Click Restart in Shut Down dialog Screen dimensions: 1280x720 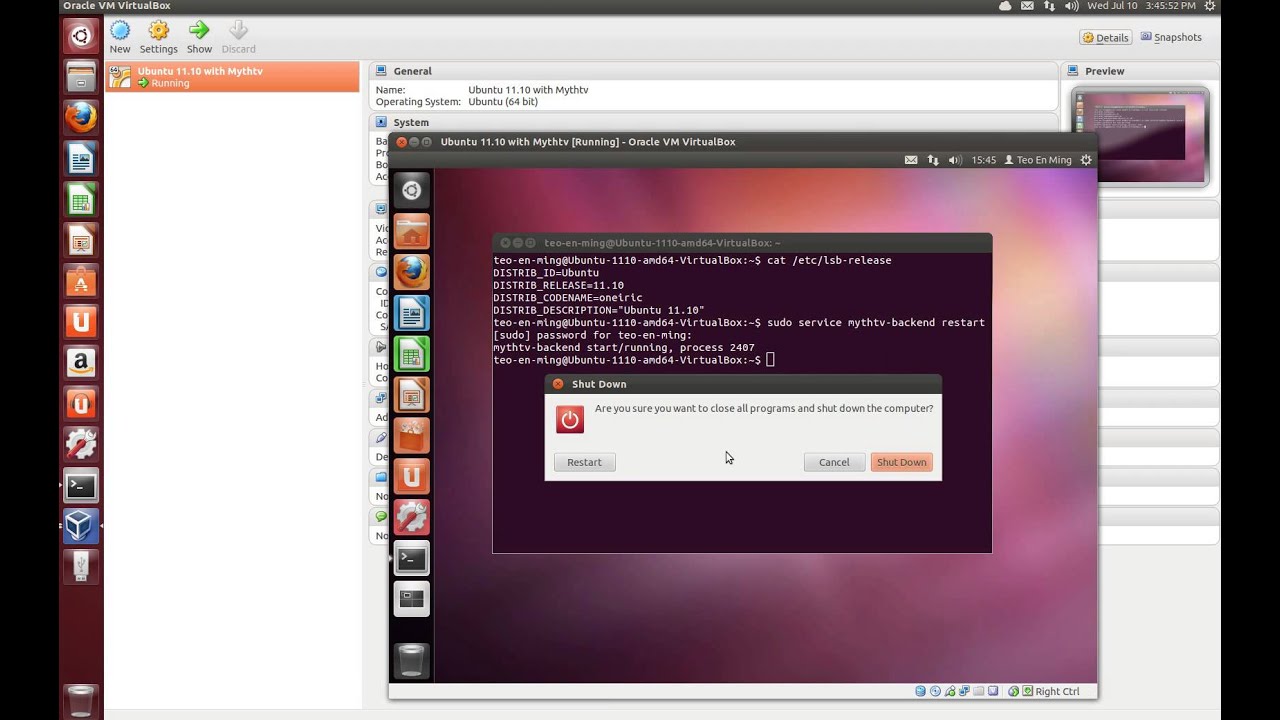(584, 462)
